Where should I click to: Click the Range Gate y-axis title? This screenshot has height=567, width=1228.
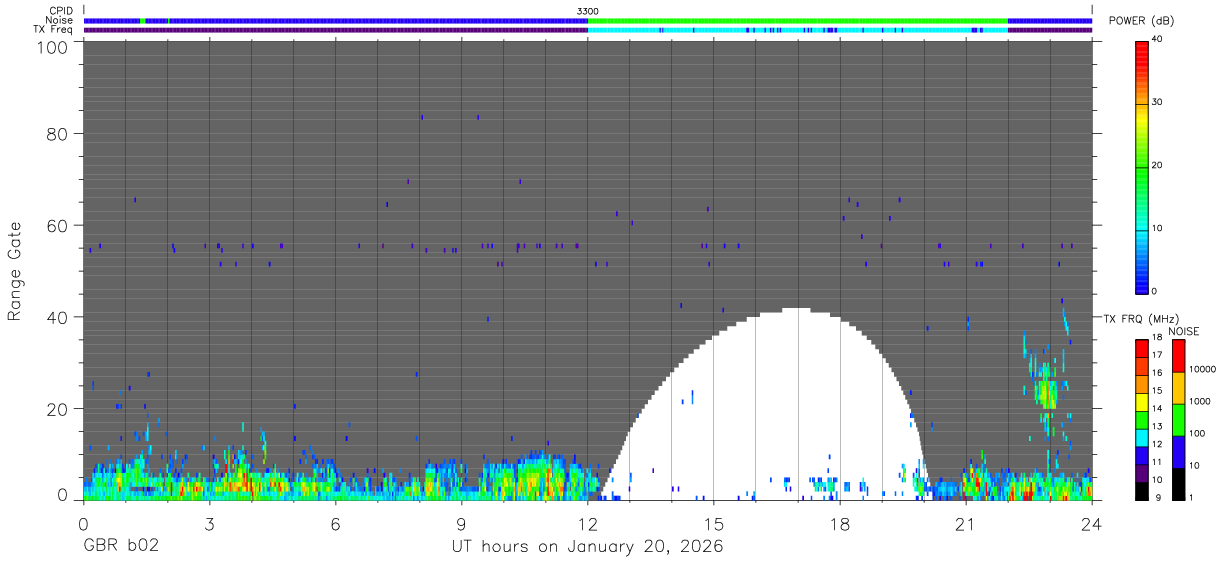click(15, 270)
